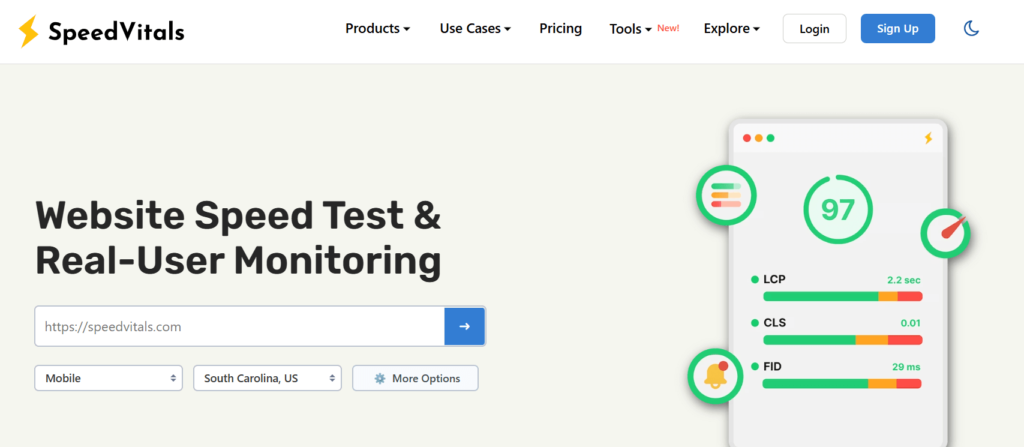Click the LCP progress bar

[842, 297]
